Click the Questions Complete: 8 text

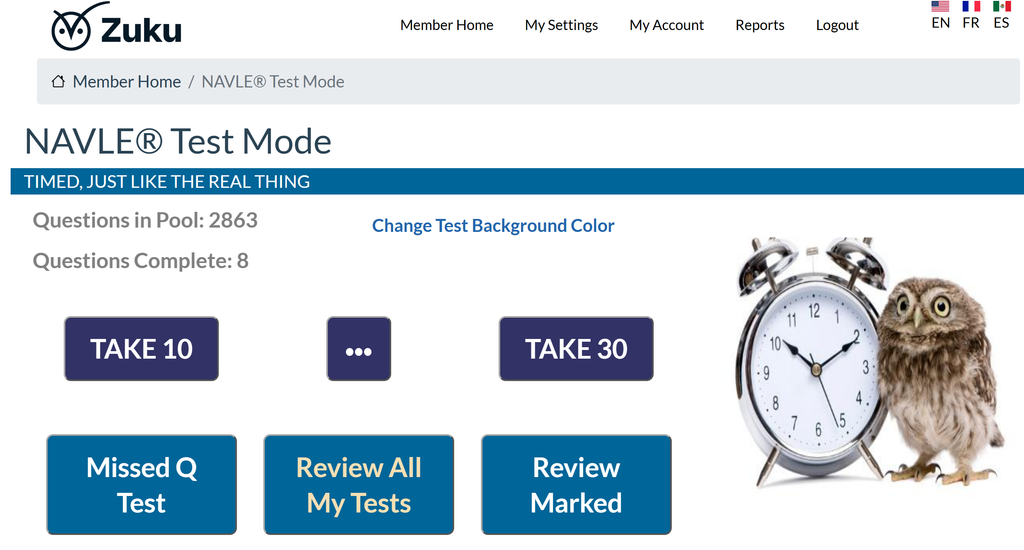point(140,261)
